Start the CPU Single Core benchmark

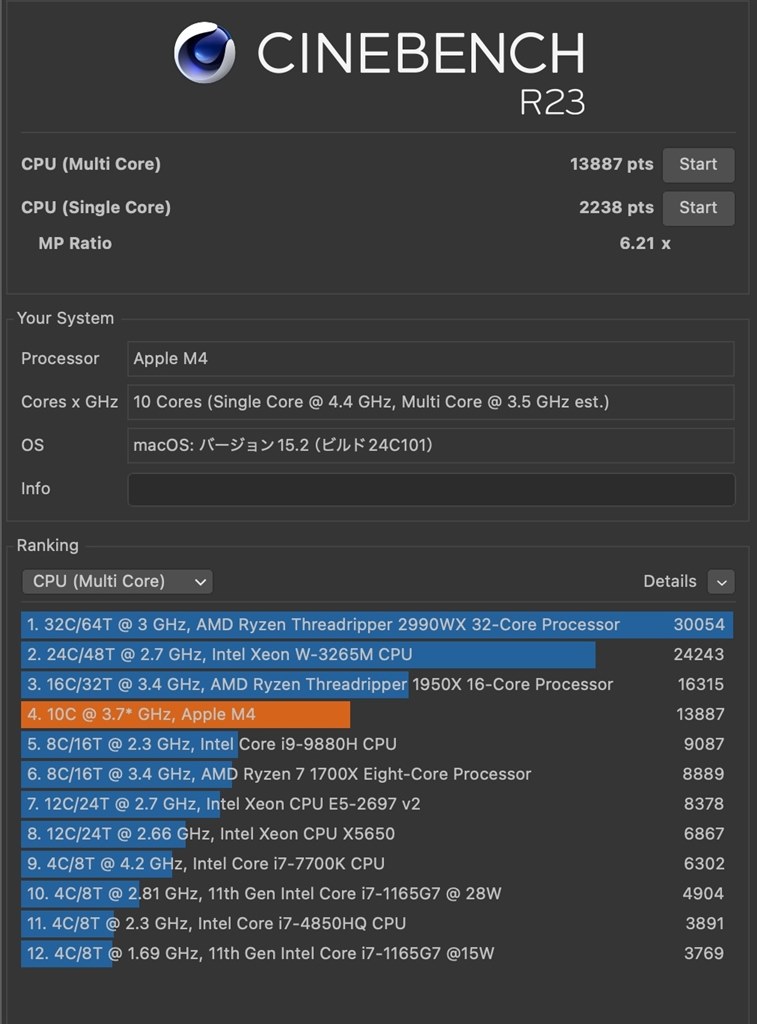698,208
